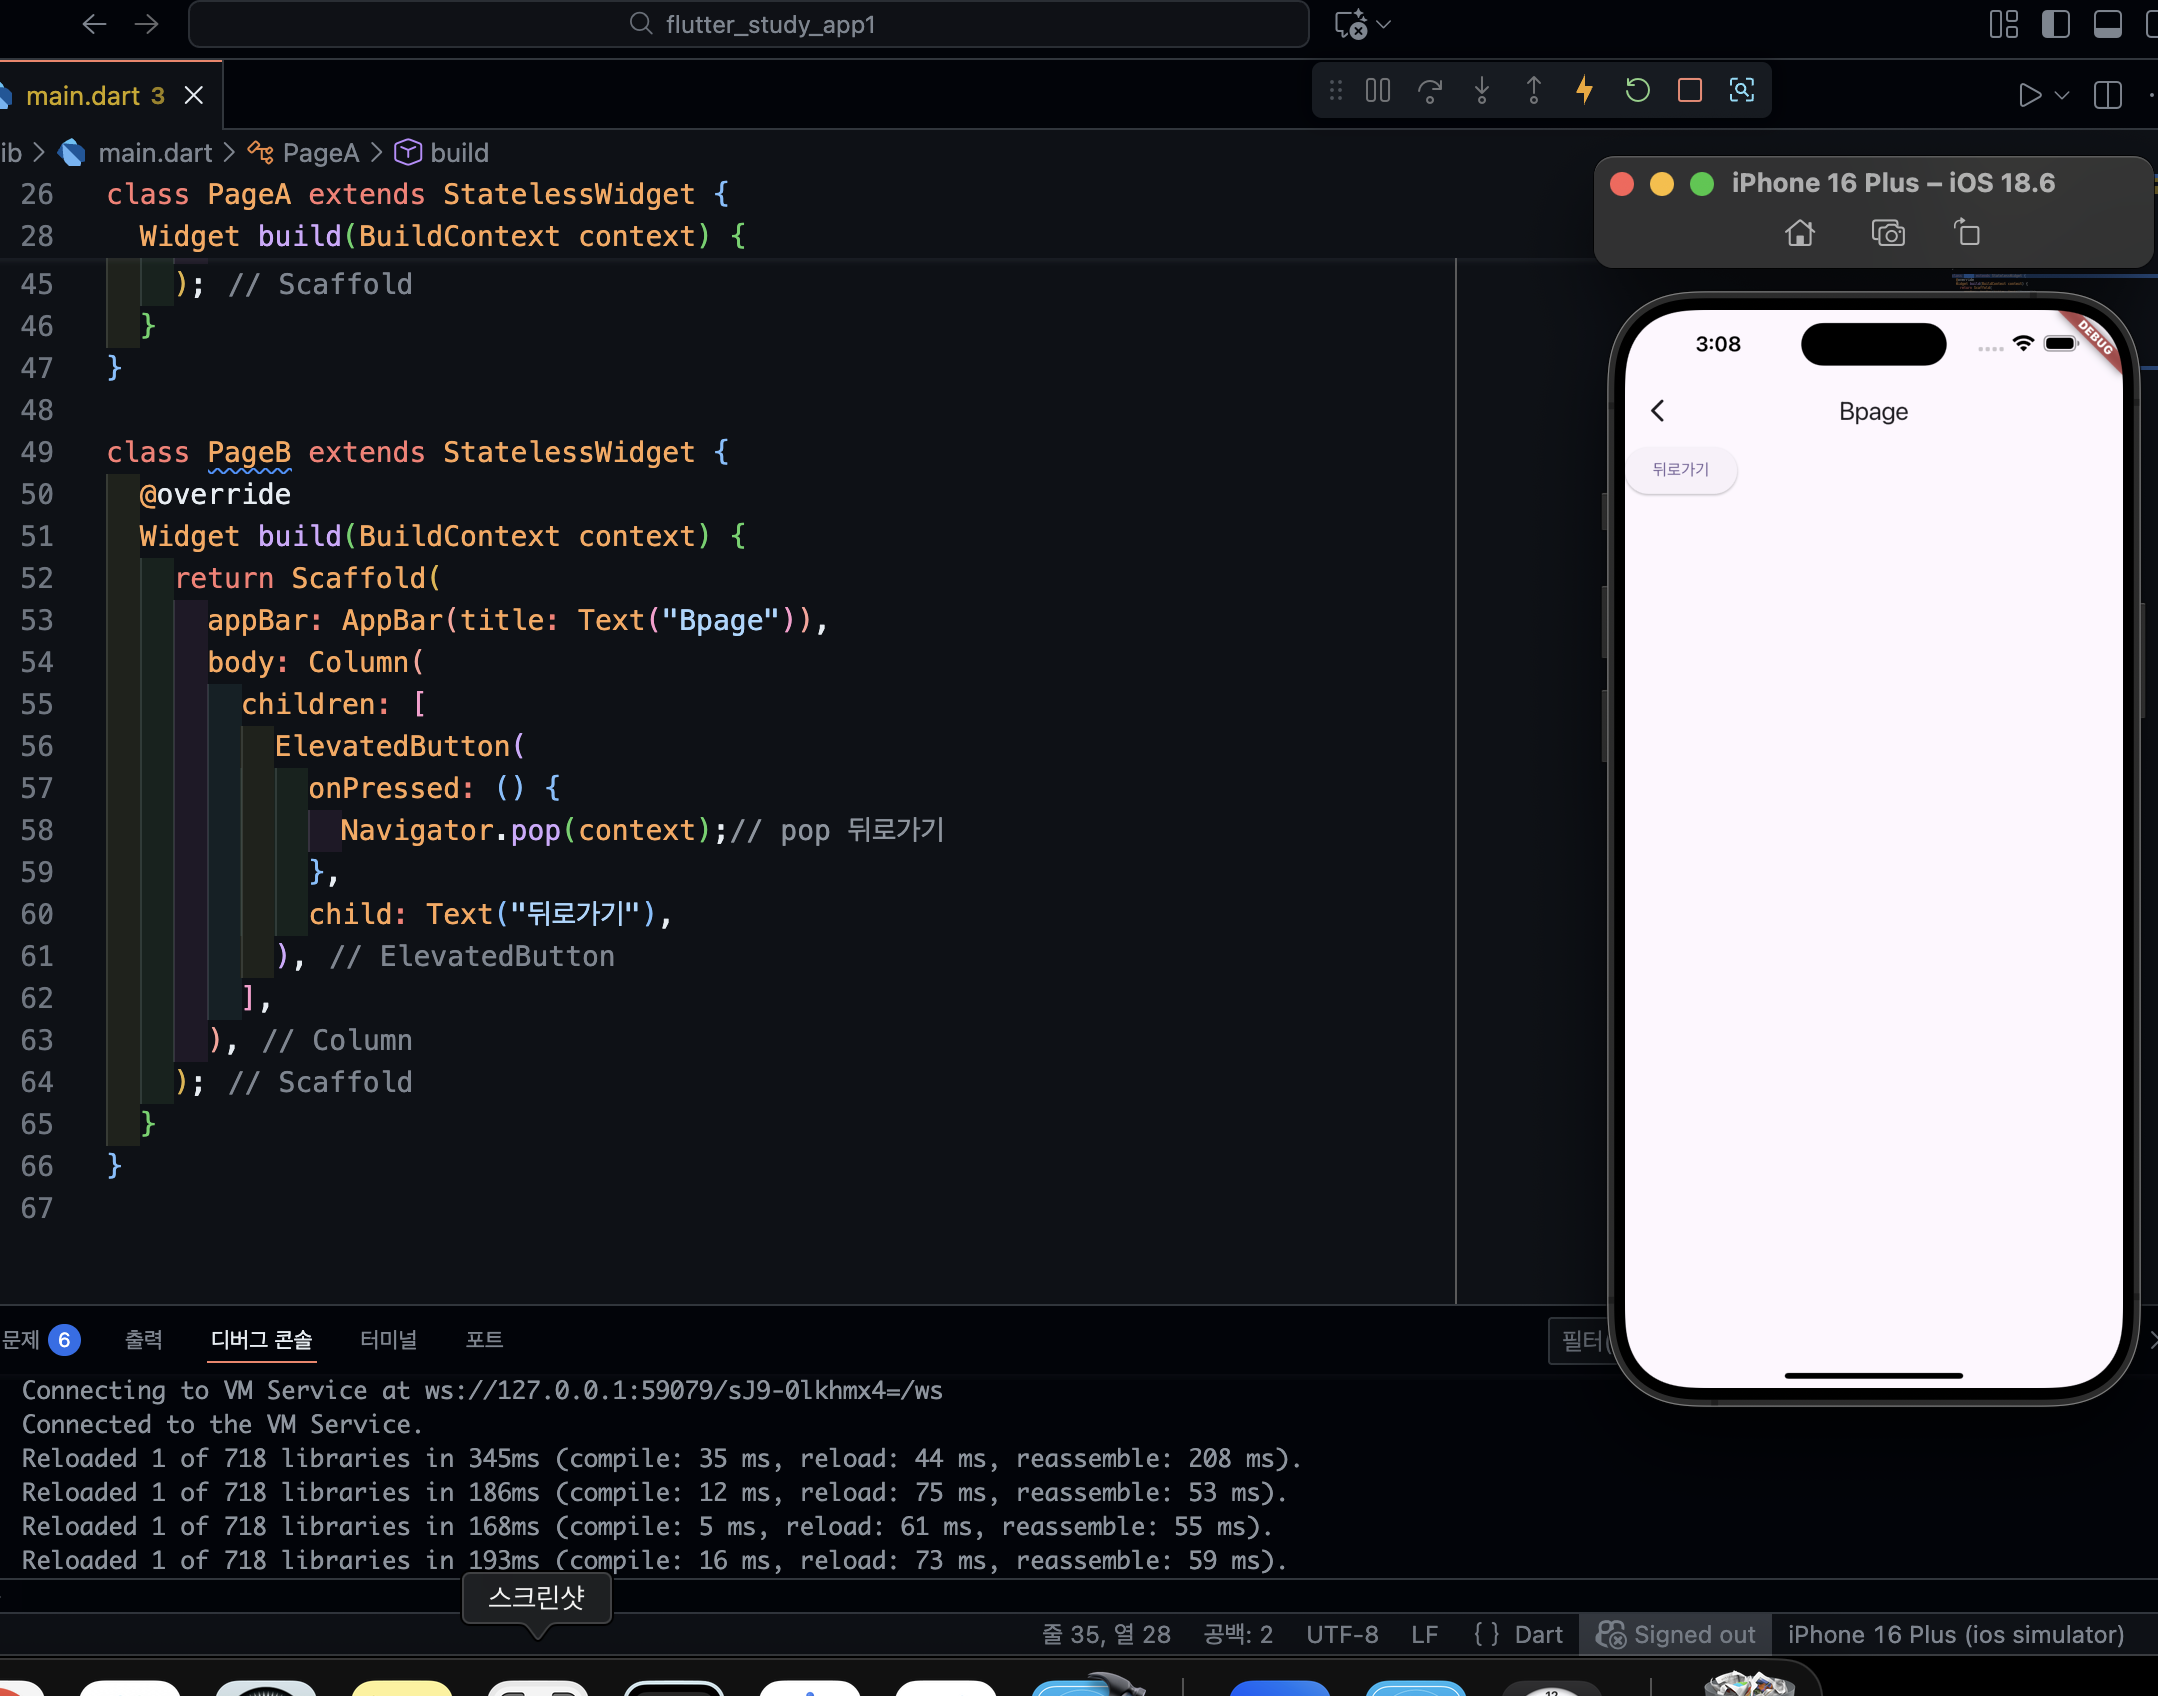
Task: Toggle the bottom panel layout icon
Action: 2108,24
